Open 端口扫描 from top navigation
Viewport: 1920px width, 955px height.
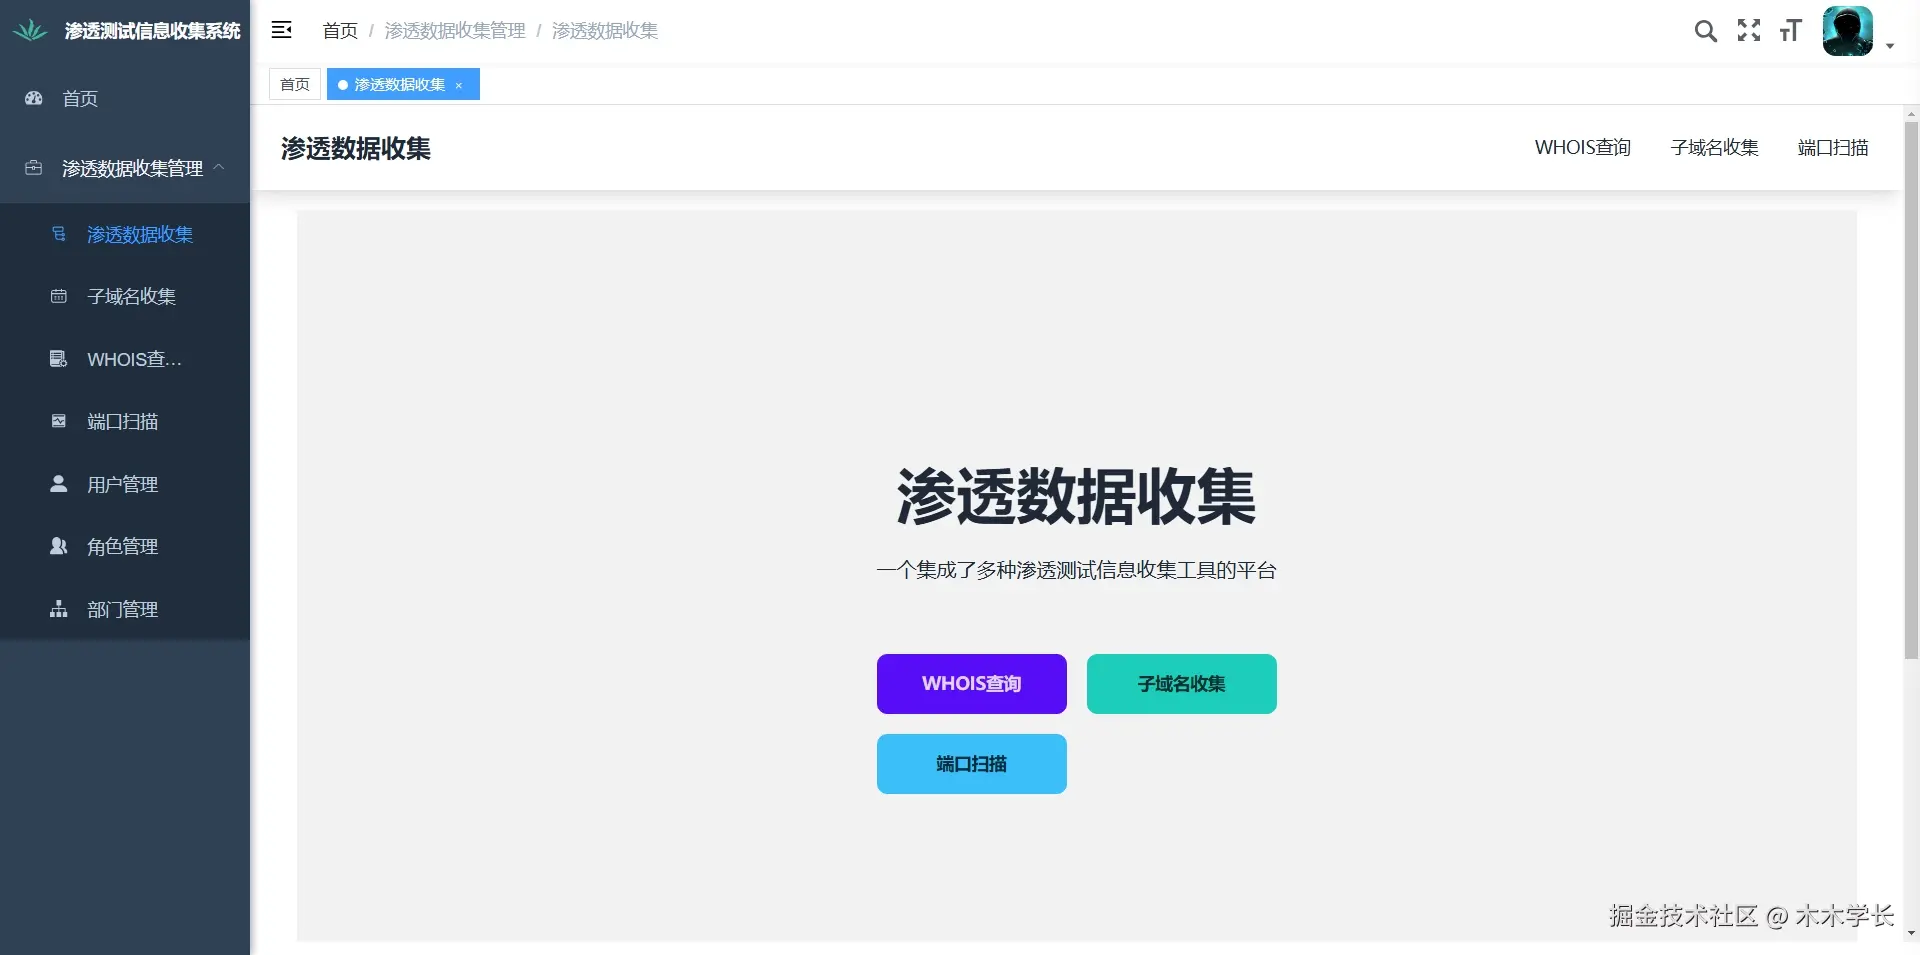pos(1833,147)
